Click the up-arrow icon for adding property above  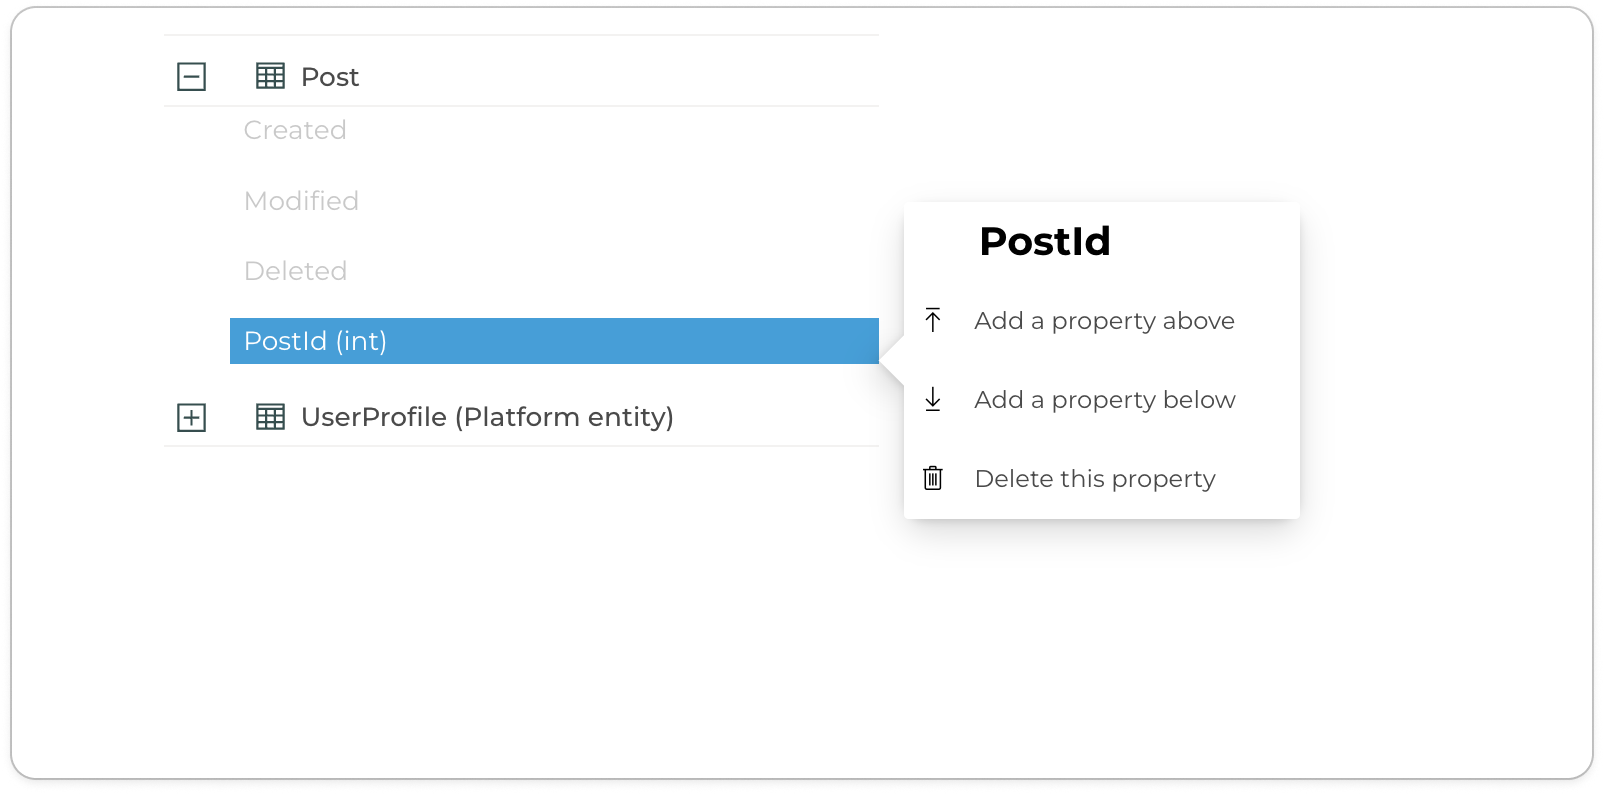tap(933, 320)
